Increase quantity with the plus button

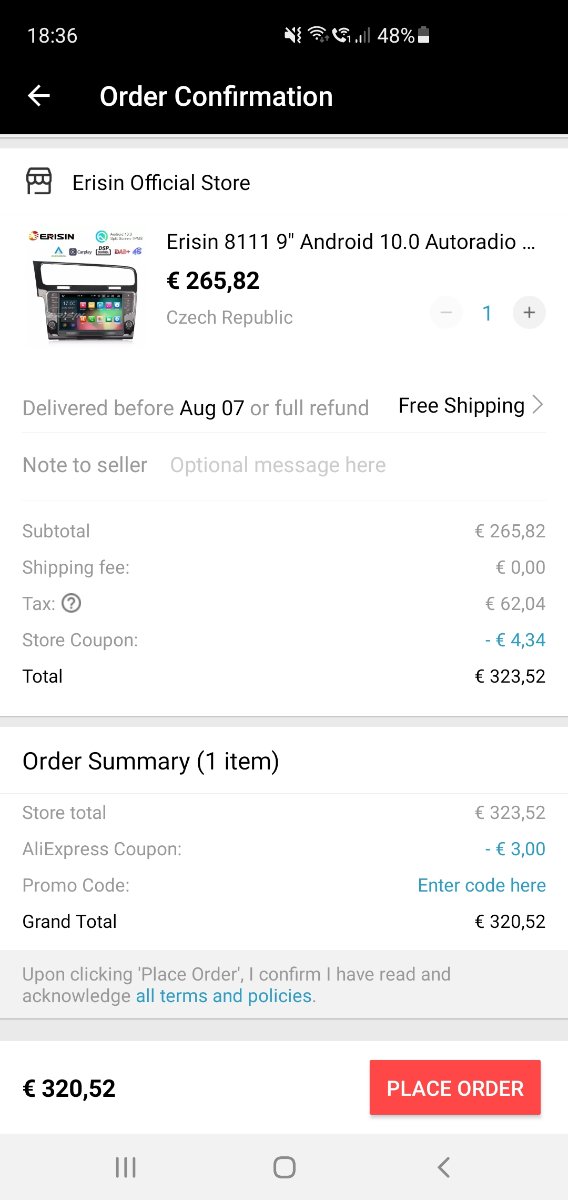coord(529,313)
